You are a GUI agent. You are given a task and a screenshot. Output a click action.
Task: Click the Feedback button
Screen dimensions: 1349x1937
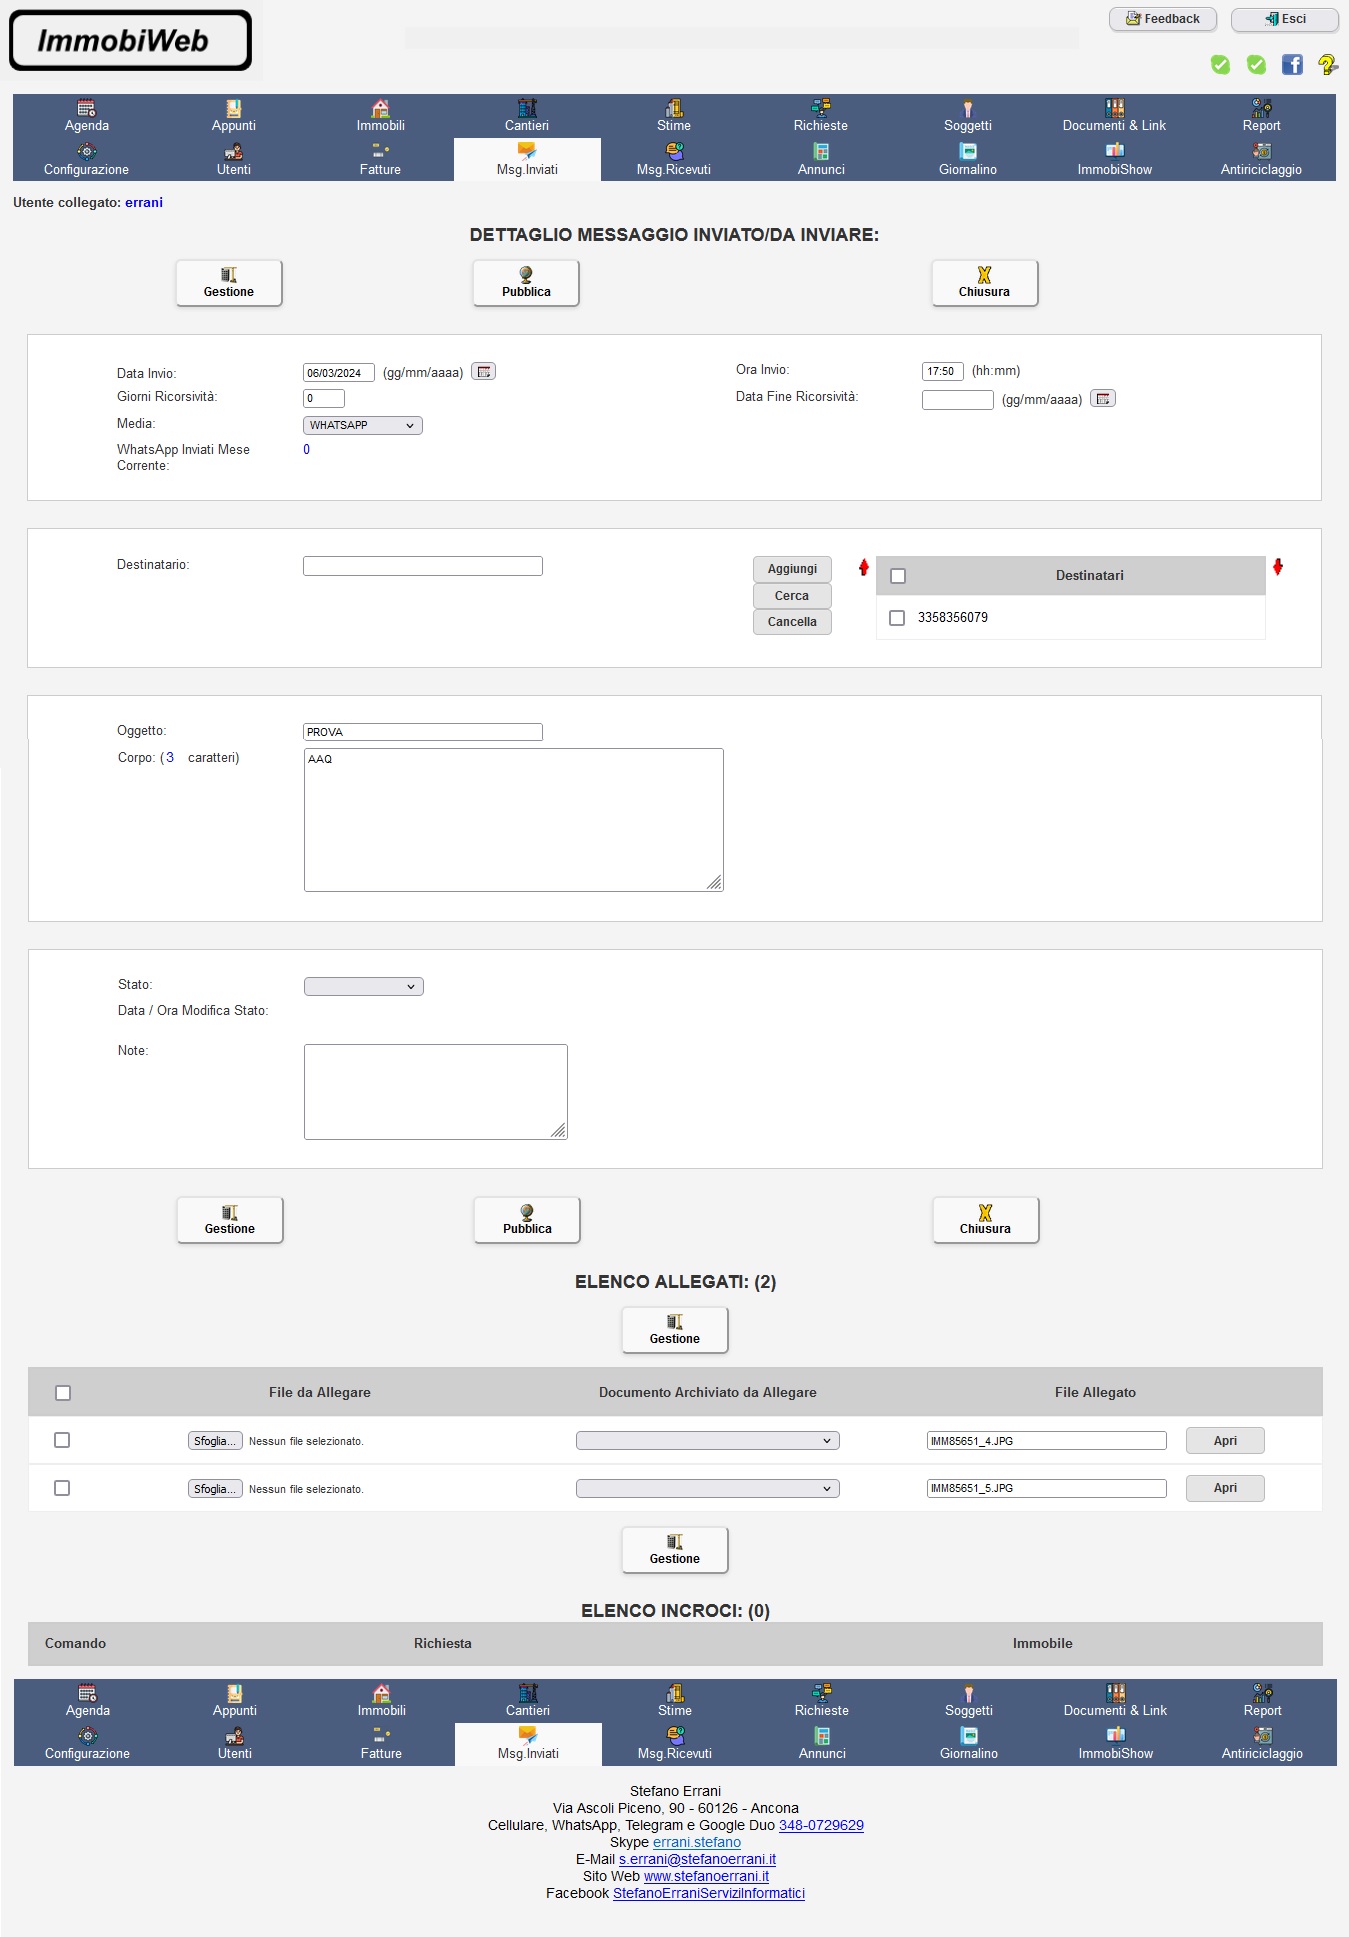click(x=1163, y=19)
